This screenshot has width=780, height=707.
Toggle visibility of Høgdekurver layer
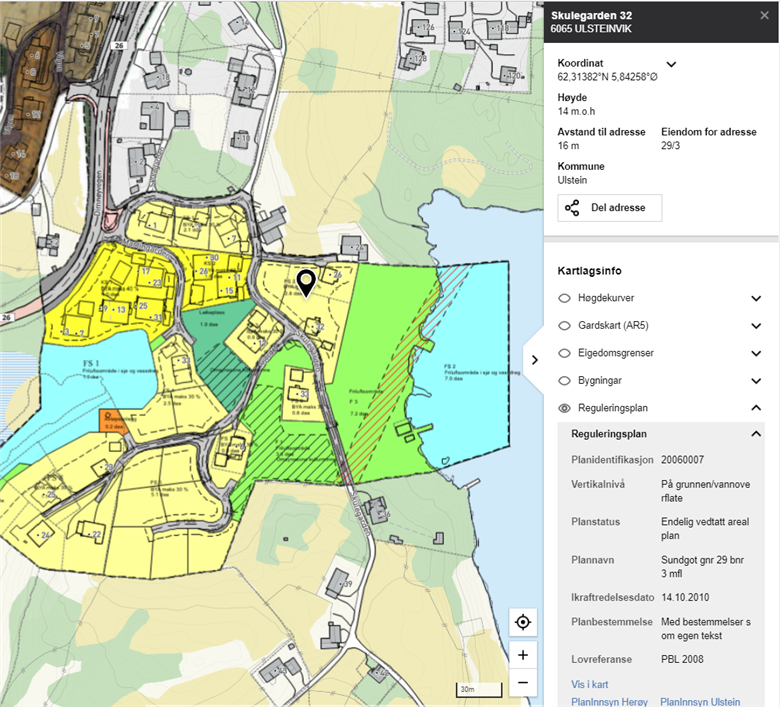564,298
